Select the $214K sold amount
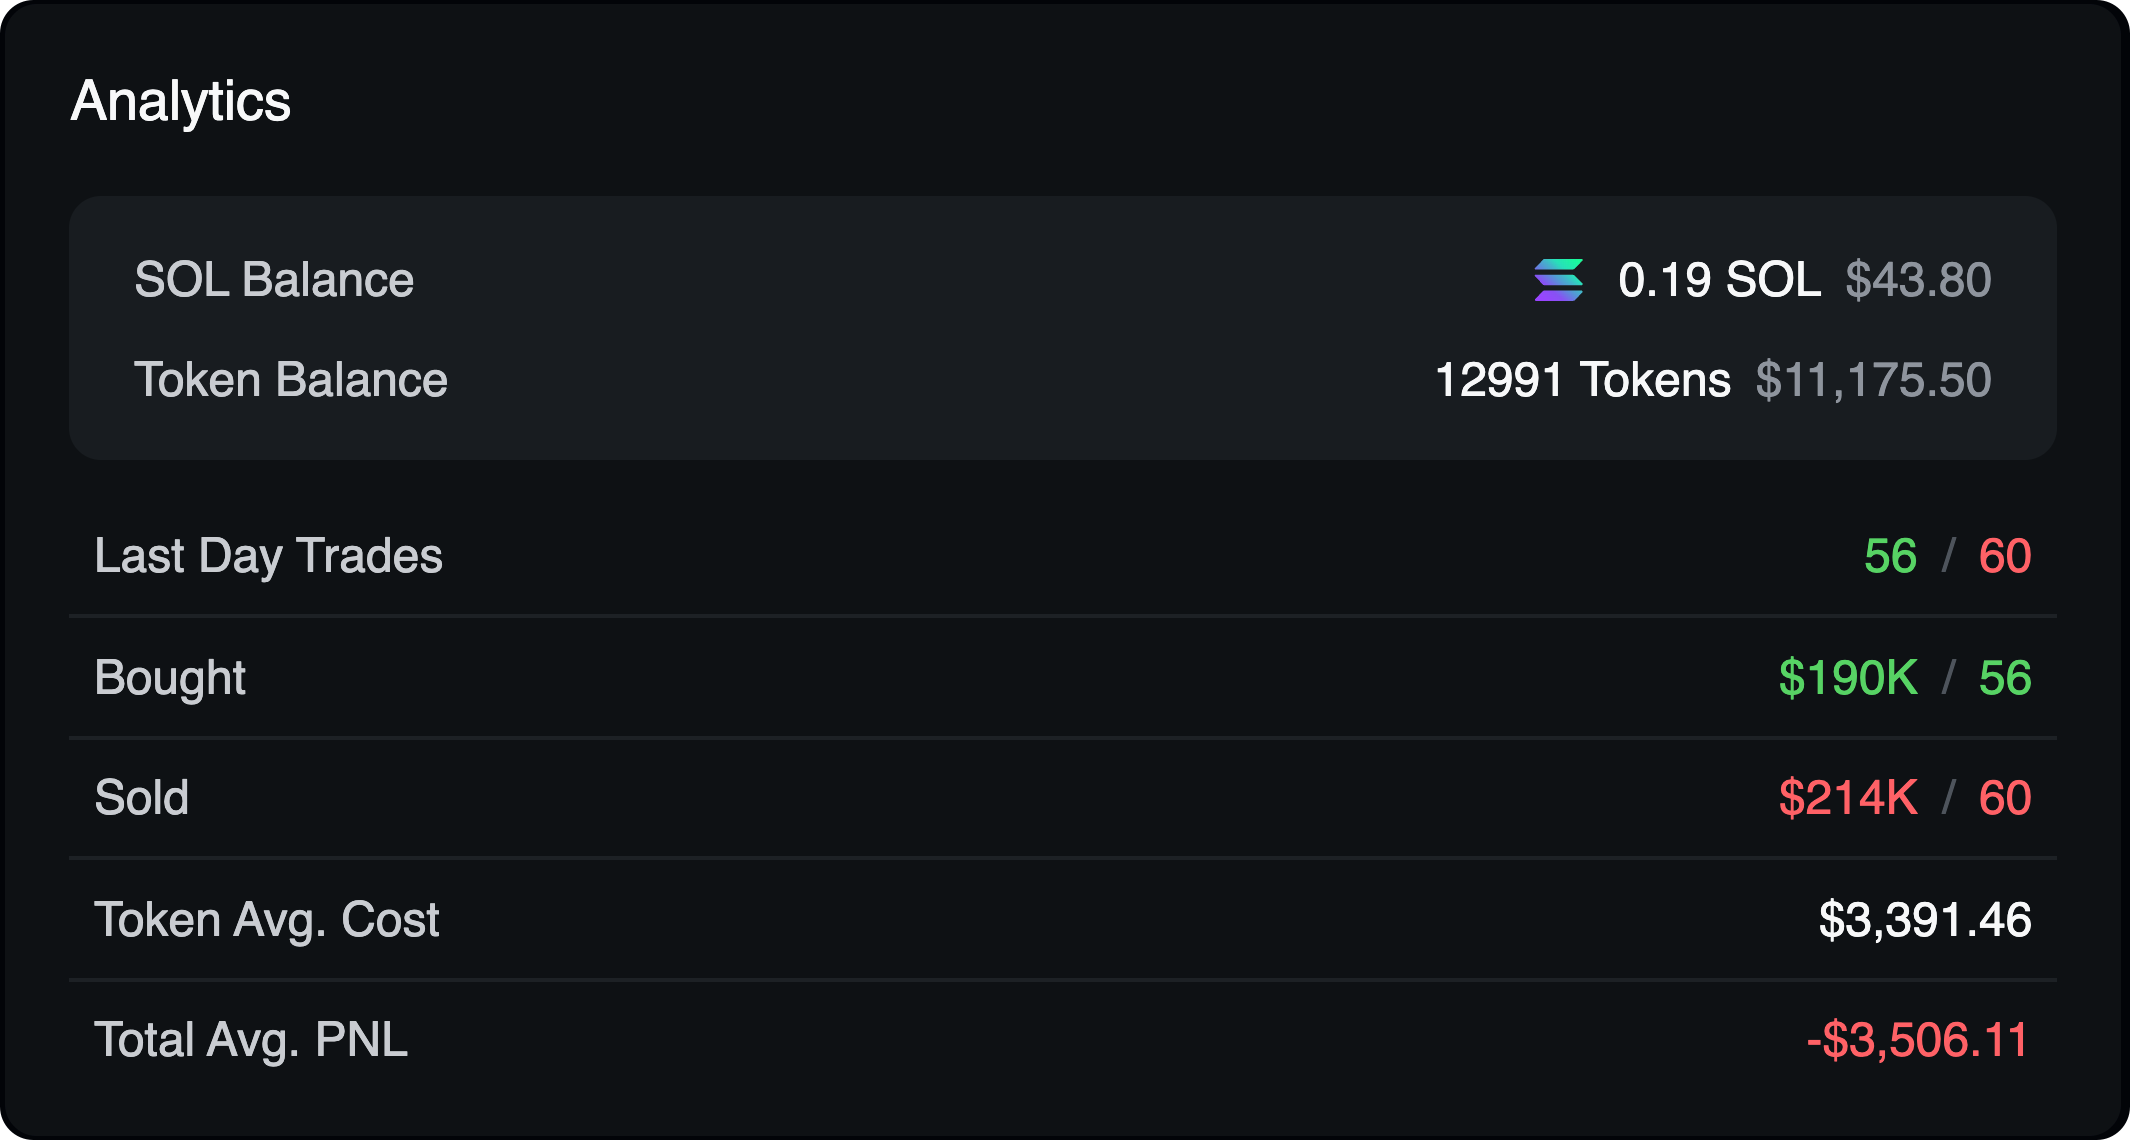 click(1849, 798)
